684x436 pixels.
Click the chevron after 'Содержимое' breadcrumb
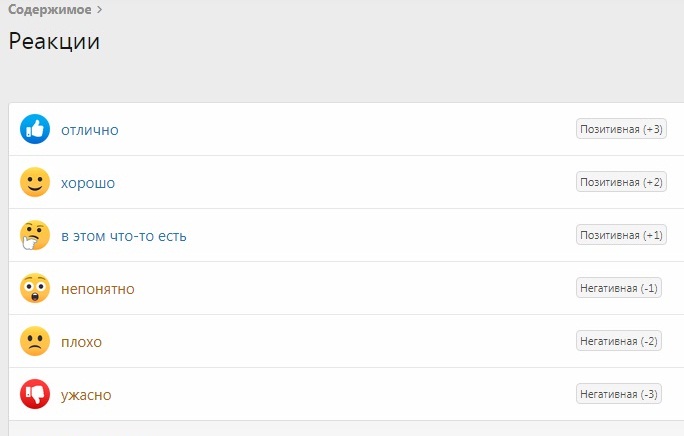pos(99,10)
